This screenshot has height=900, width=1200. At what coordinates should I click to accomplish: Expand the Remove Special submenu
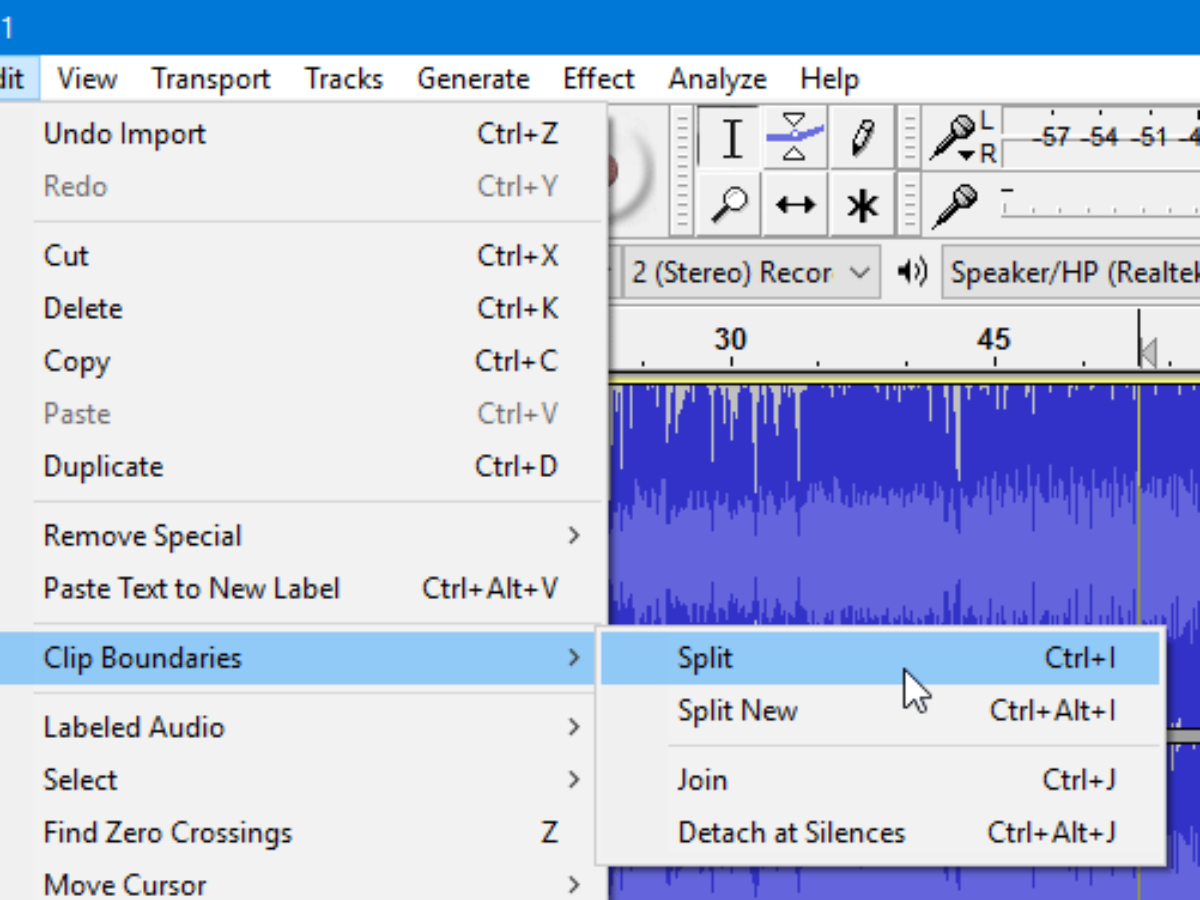click(x=303, y=536)
